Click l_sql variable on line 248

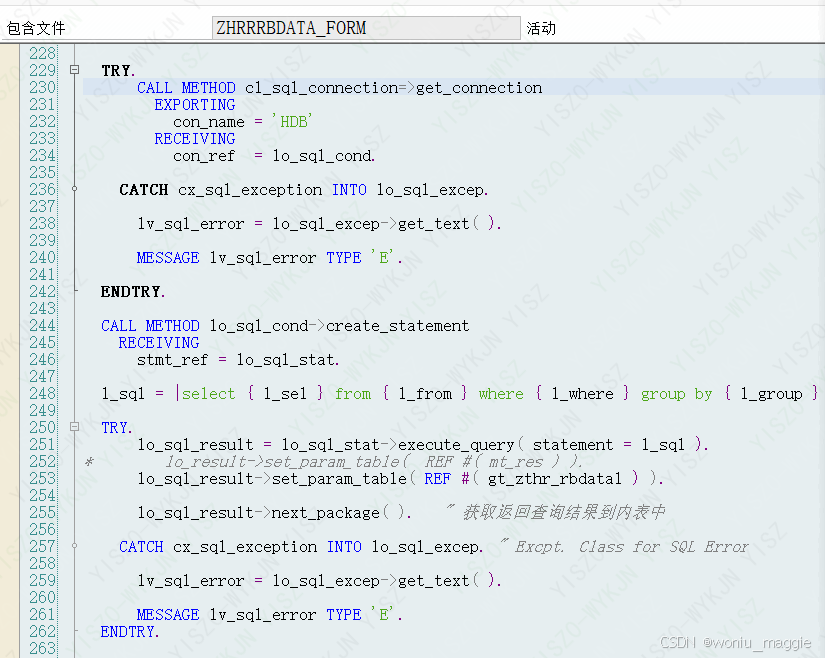pyautogui.click(x=123, y=394)
